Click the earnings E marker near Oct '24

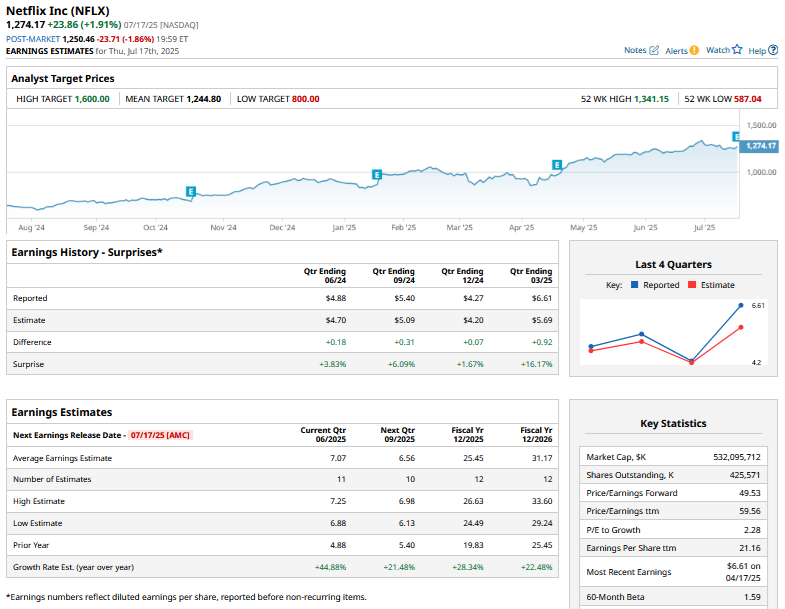(190, 191)
